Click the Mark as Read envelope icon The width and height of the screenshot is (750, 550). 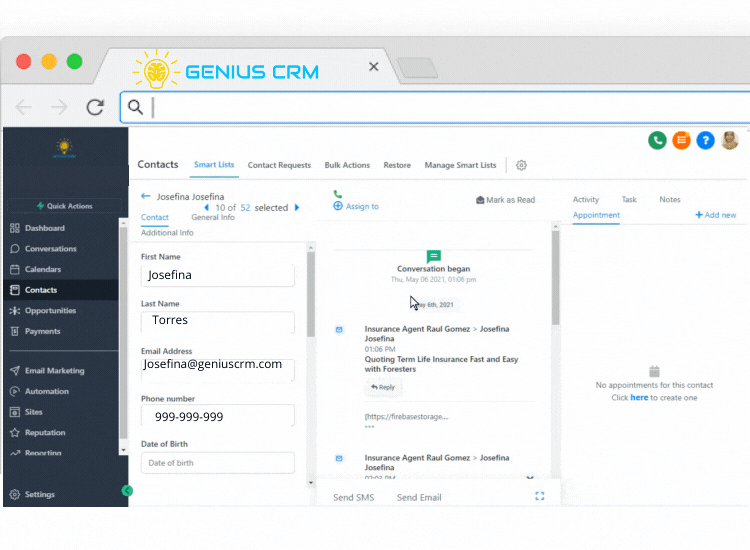coord(480,200)
